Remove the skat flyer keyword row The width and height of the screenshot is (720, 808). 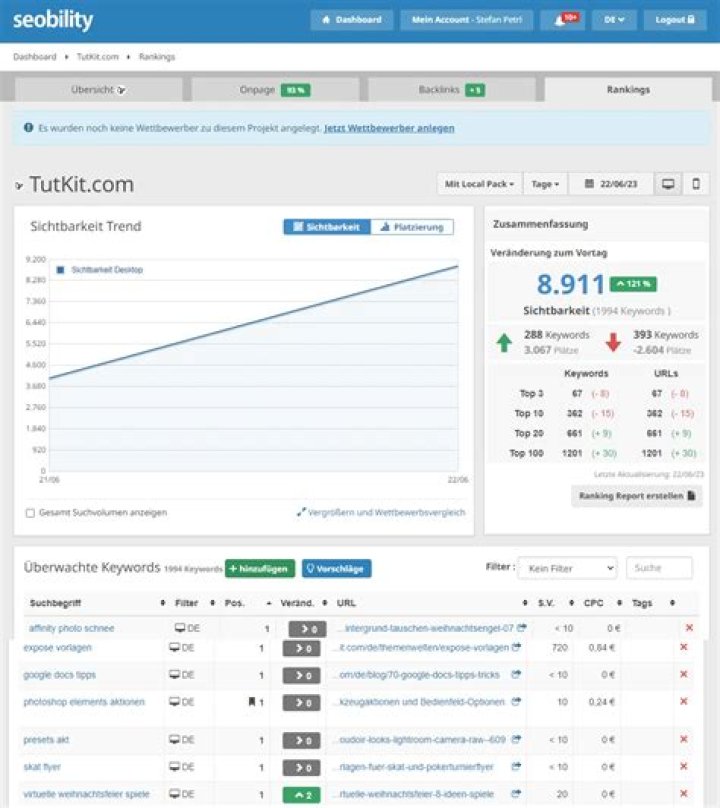(684, 767)
